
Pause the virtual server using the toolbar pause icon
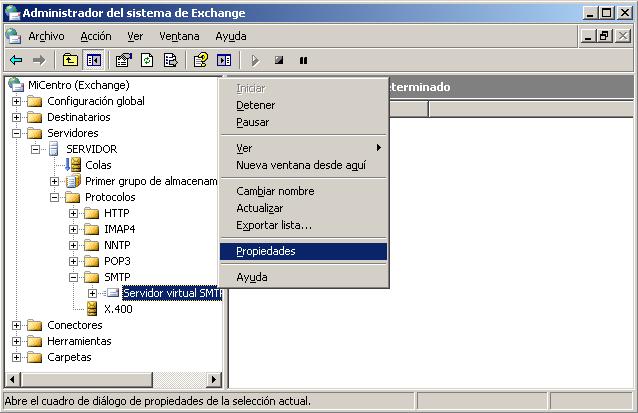[303, 60]
